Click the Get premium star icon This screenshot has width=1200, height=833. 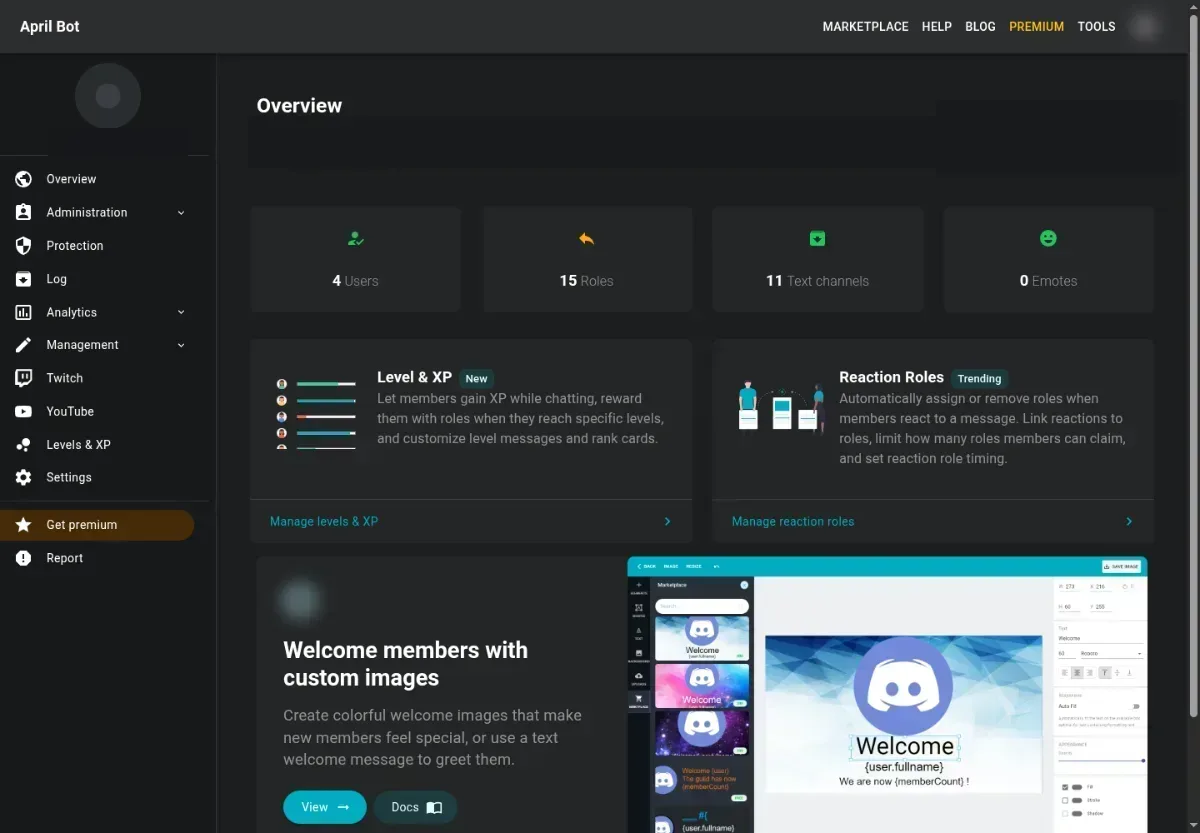click(x=24, y=525)
